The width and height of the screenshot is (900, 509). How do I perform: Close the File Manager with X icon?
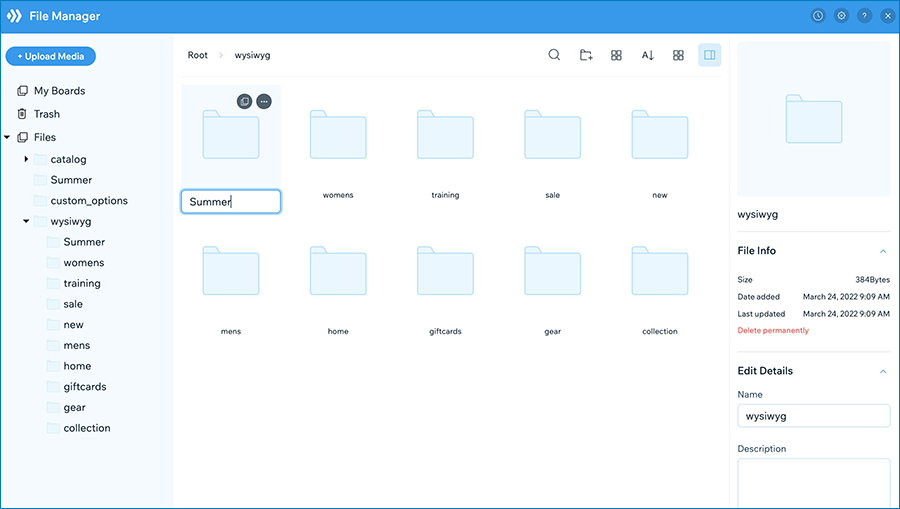[x=887, y=16]
